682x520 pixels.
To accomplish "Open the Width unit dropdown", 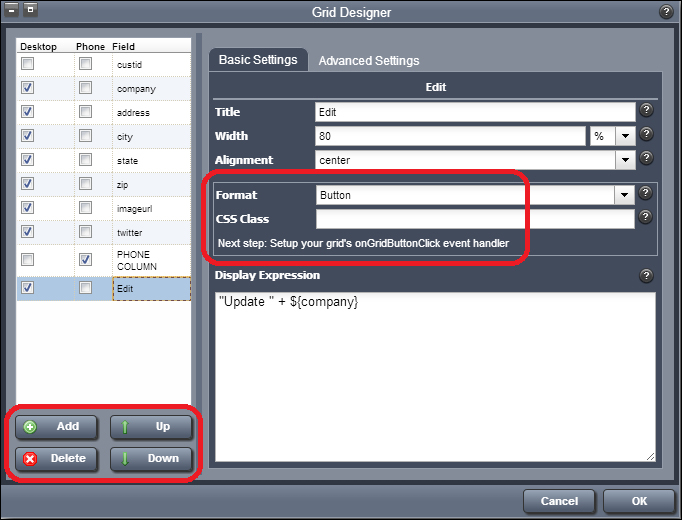I will pyautogui.click(x=625, y=135).
